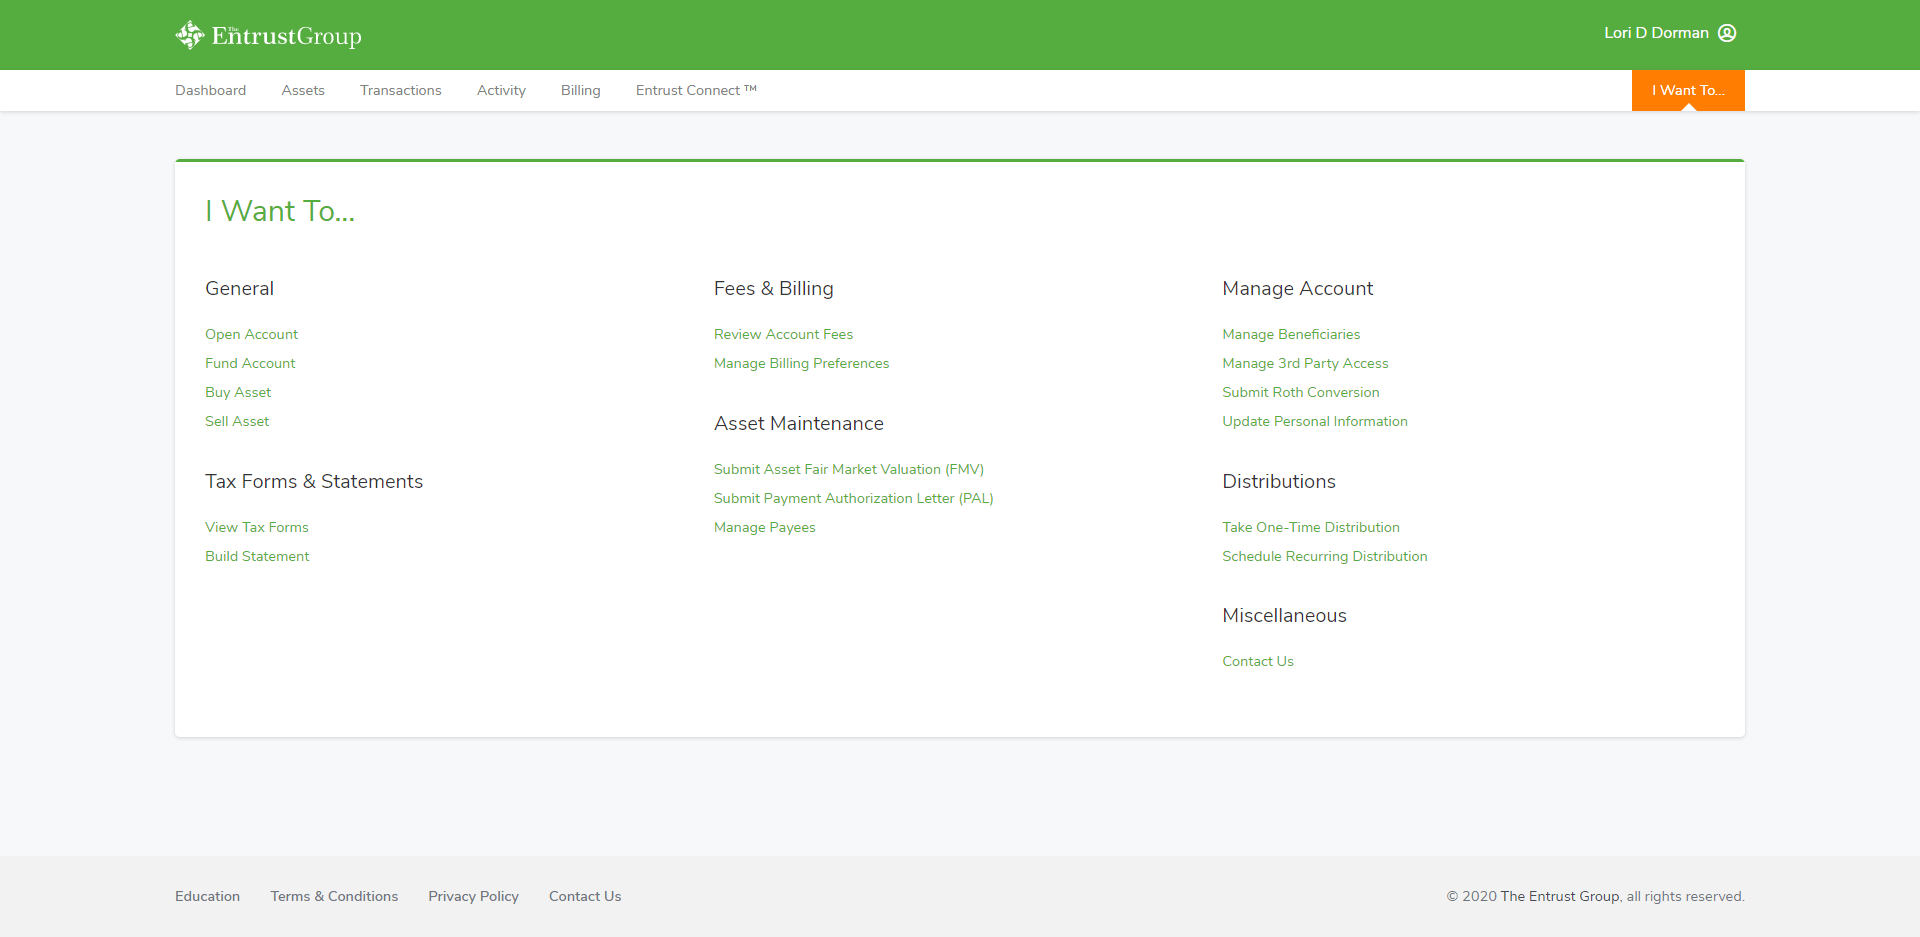Screen dimensions: 1920x937
Task: Click Contact Us under Miscellaneous
Action: pyautogui.click(x=1258, y=661)
